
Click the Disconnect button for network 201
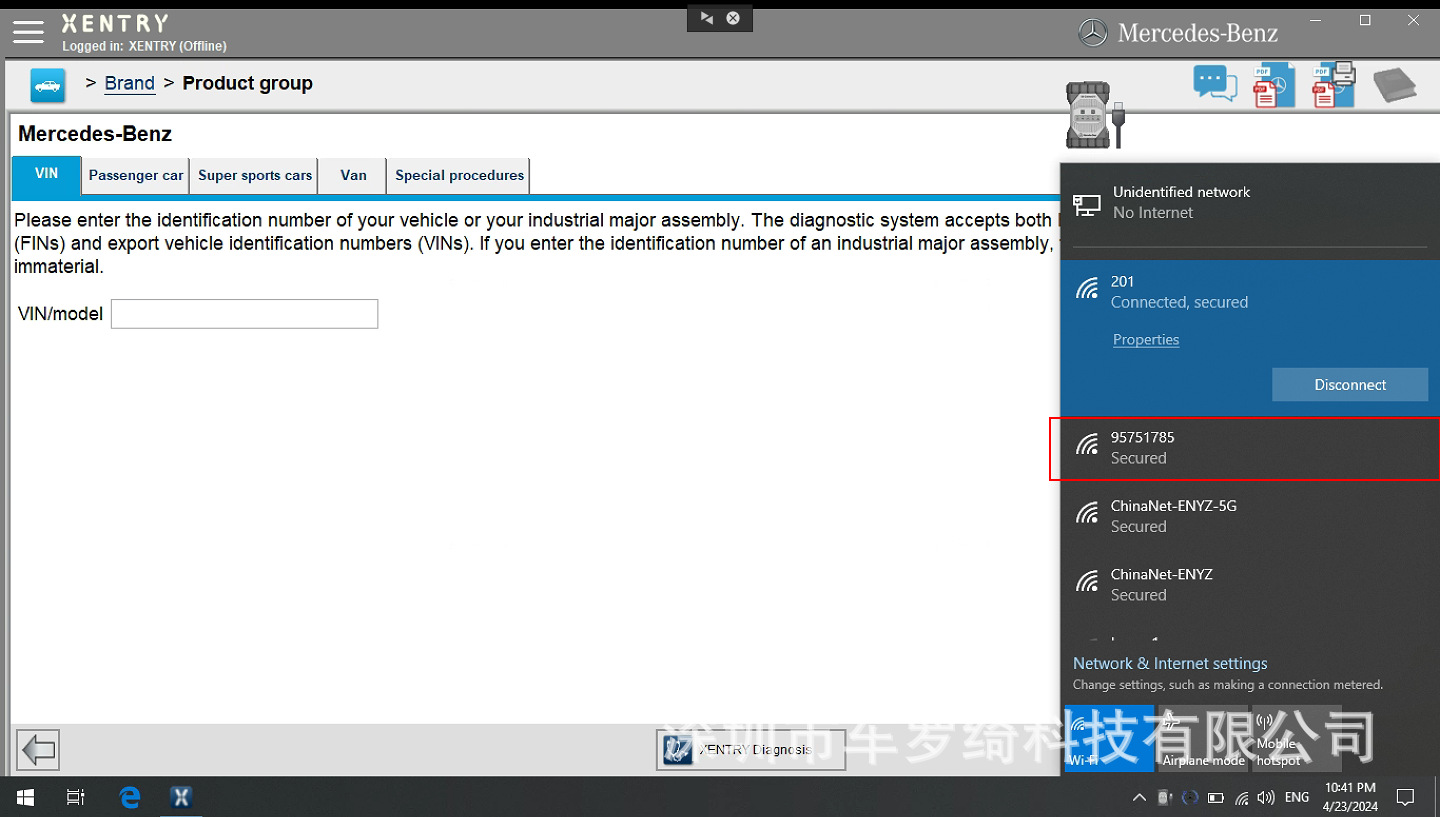coord(1350,385)
